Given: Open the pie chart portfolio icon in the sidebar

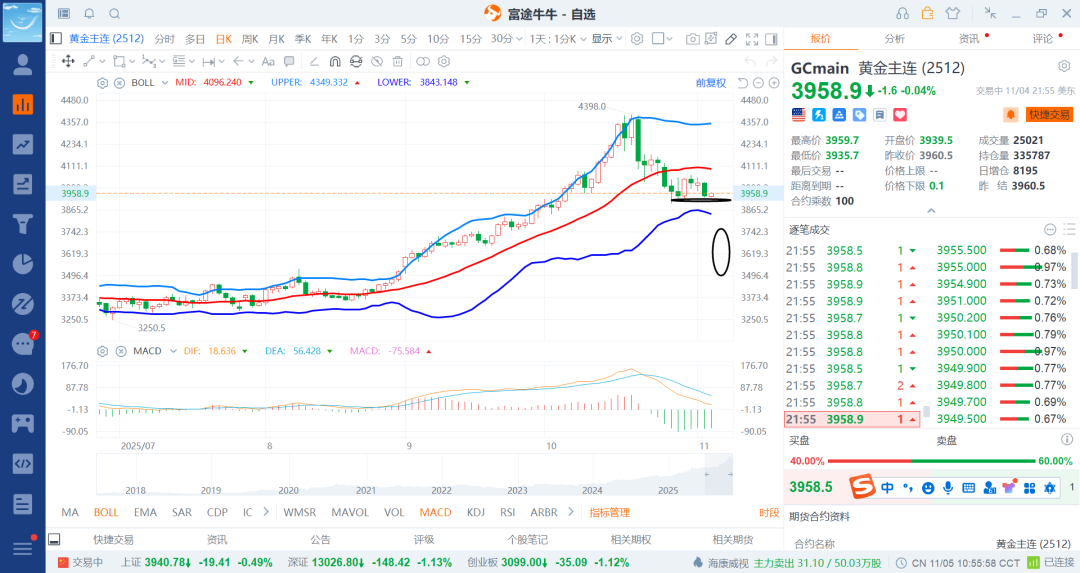Looking at the screenshot, I should (23, 264).
